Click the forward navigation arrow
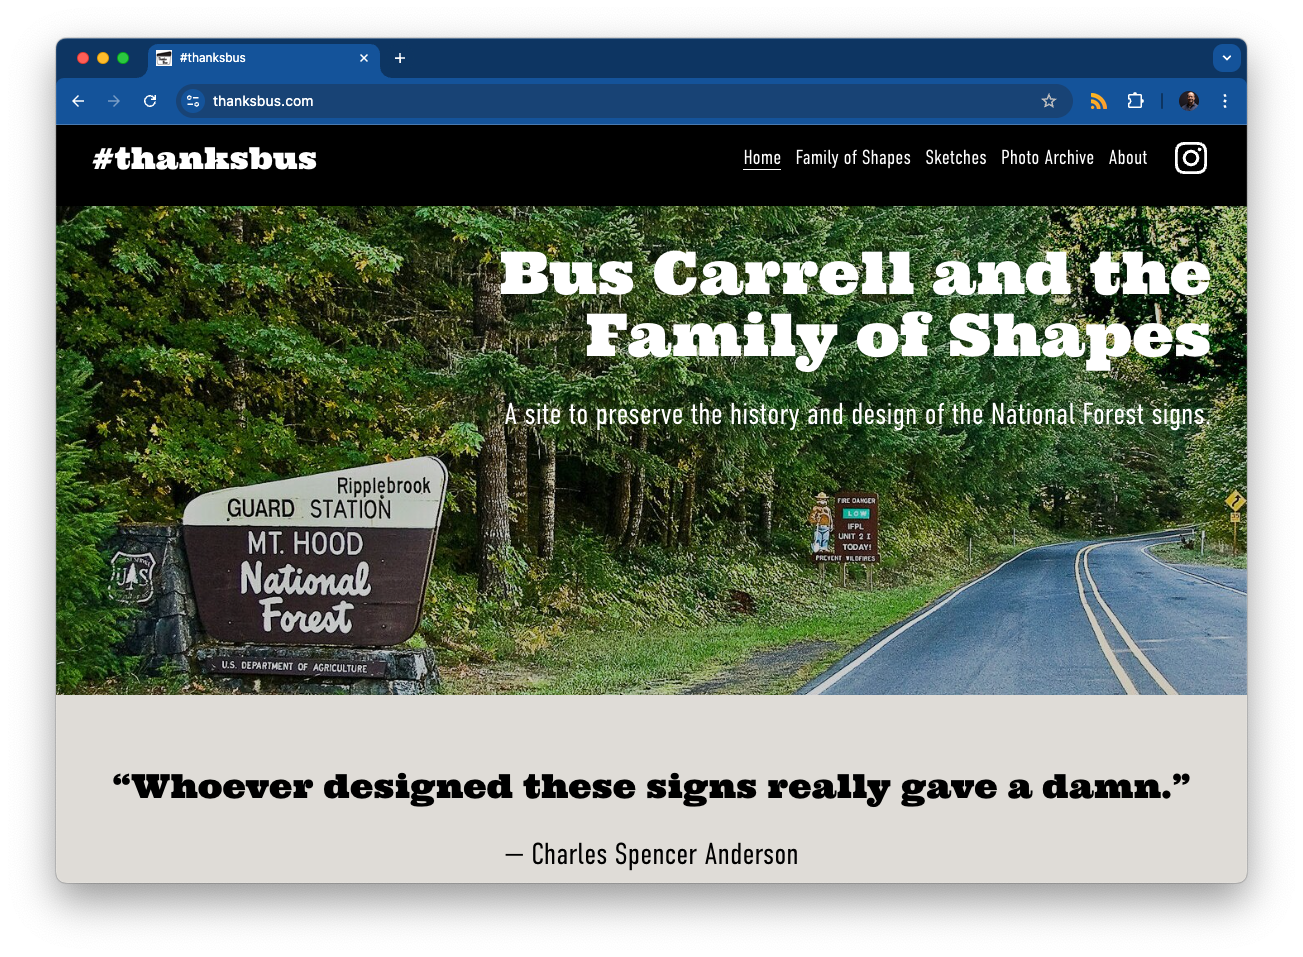 (x=114, y=101)
